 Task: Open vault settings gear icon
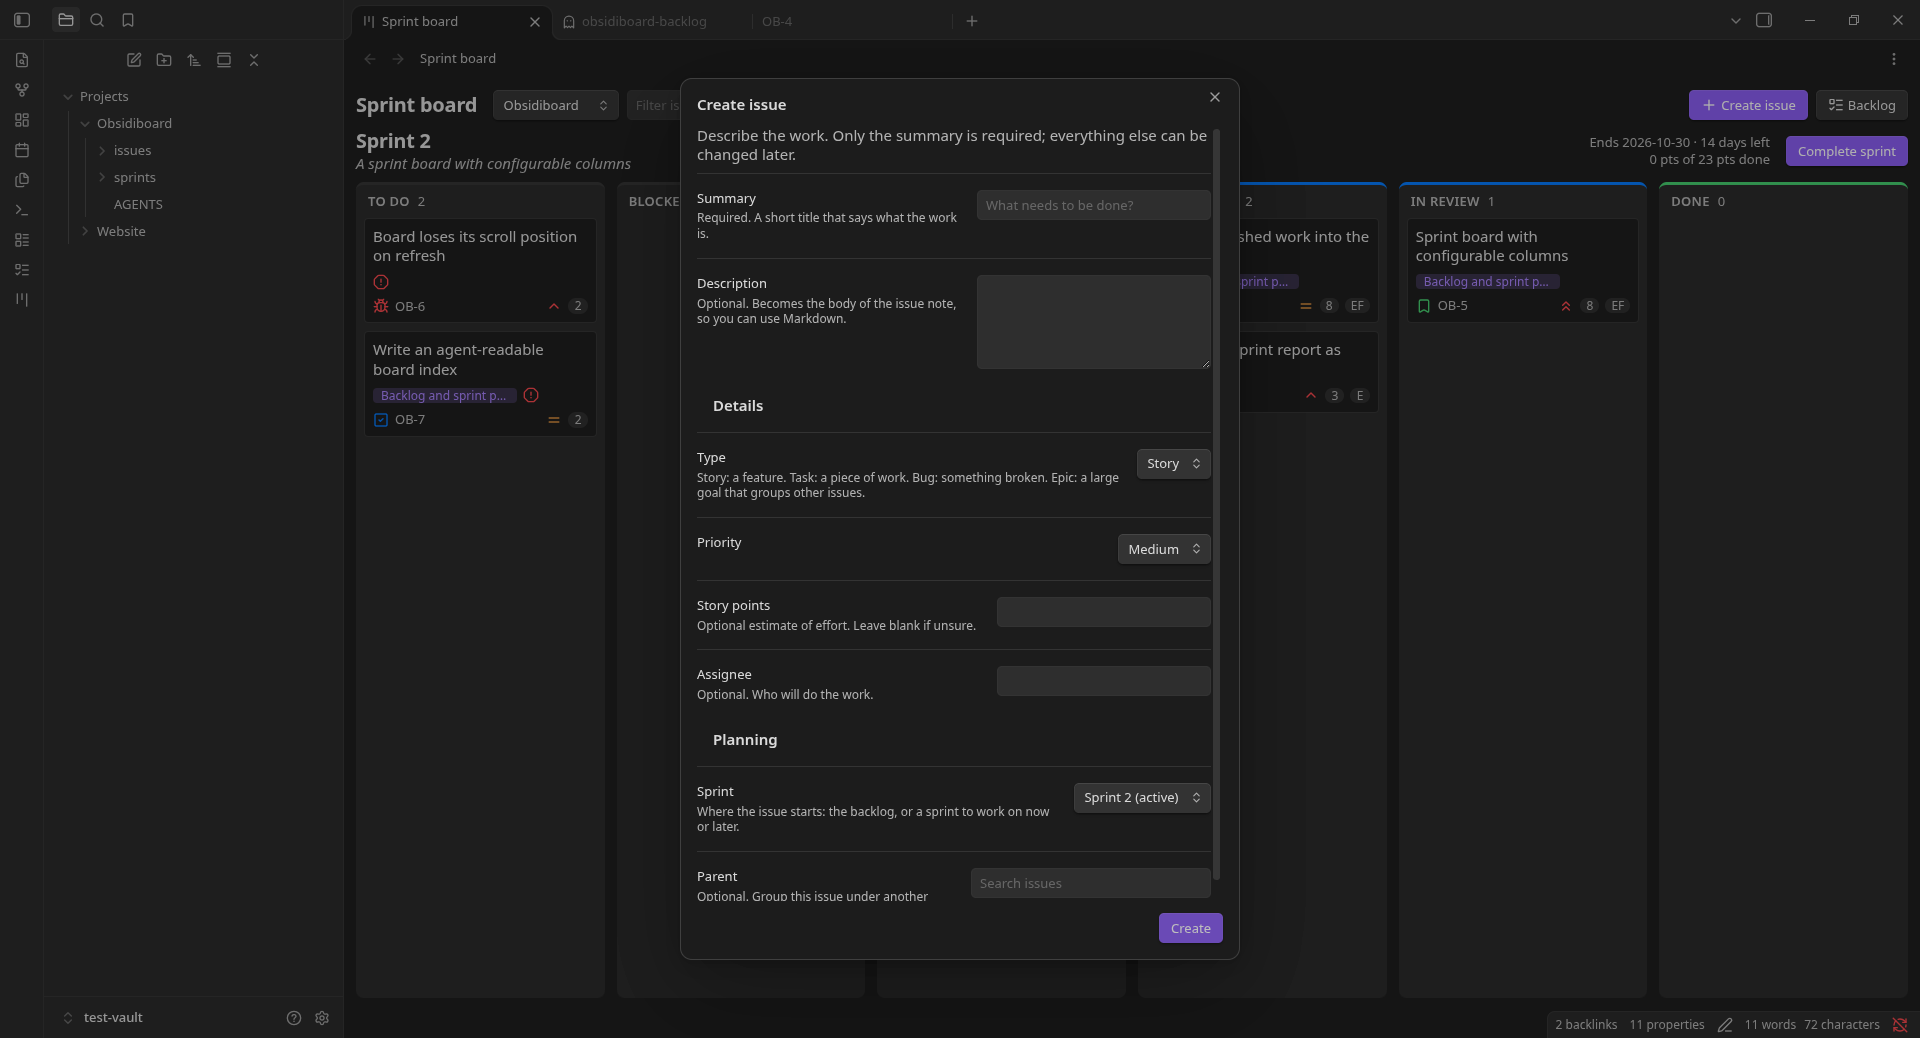(322, 1018)
